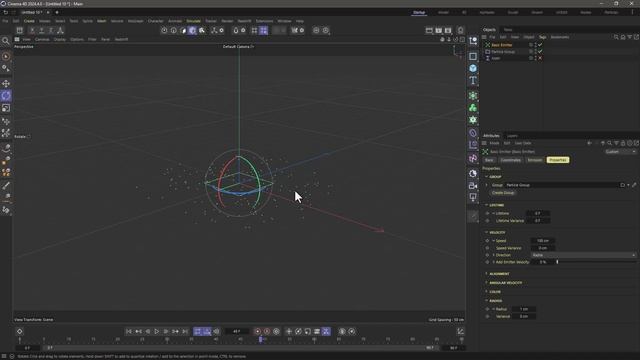The width and height of the screenshot is (640, 360).
Task: Open the Simulate menu
Action: 193,21
